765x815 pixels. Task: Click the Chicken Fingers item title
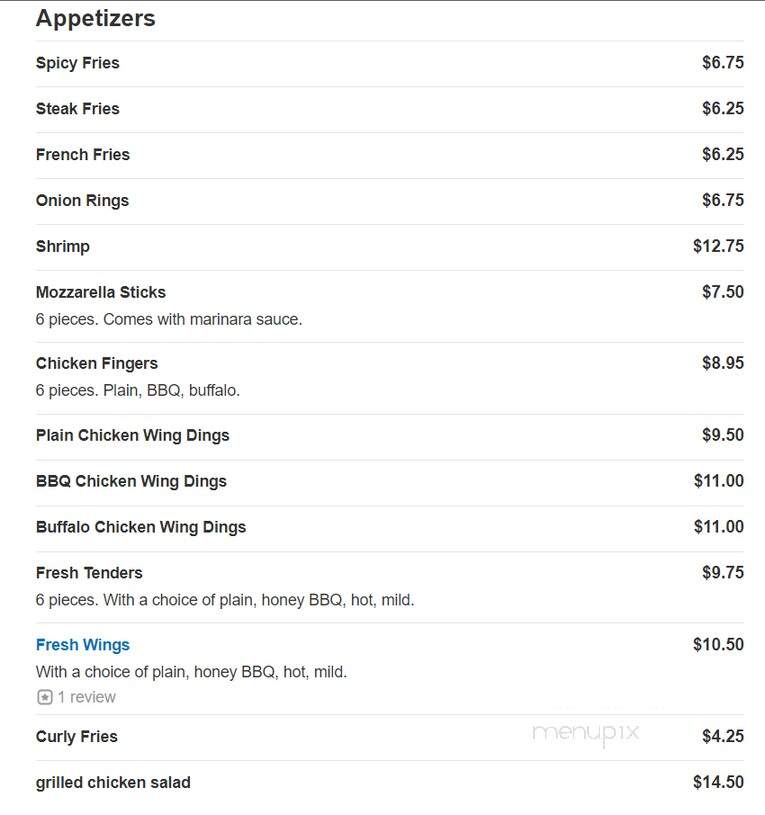pyautogui.click(x=97, y=363)
